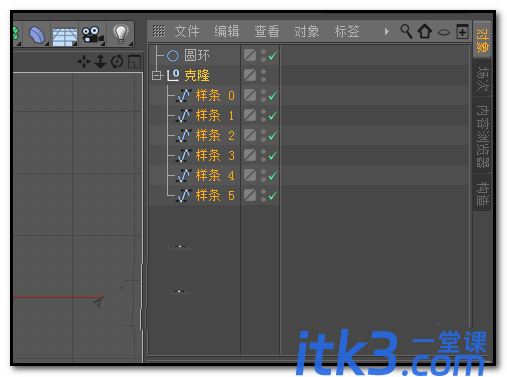
Task: Toggle green enable checkmark of 样条 2
Action: (273, 136)
